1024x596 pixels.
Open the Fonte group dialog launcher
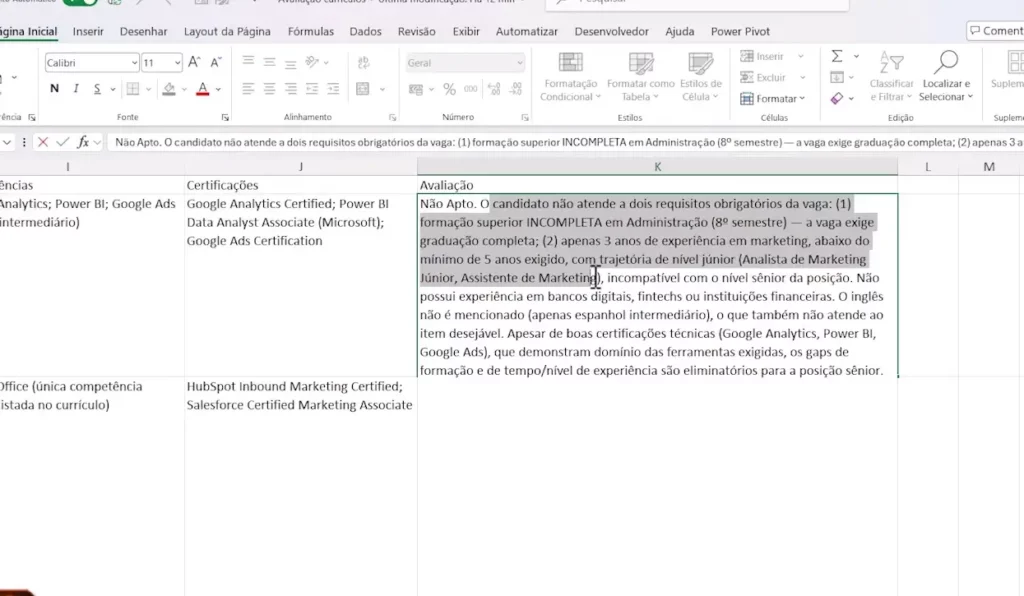point(225,118)
